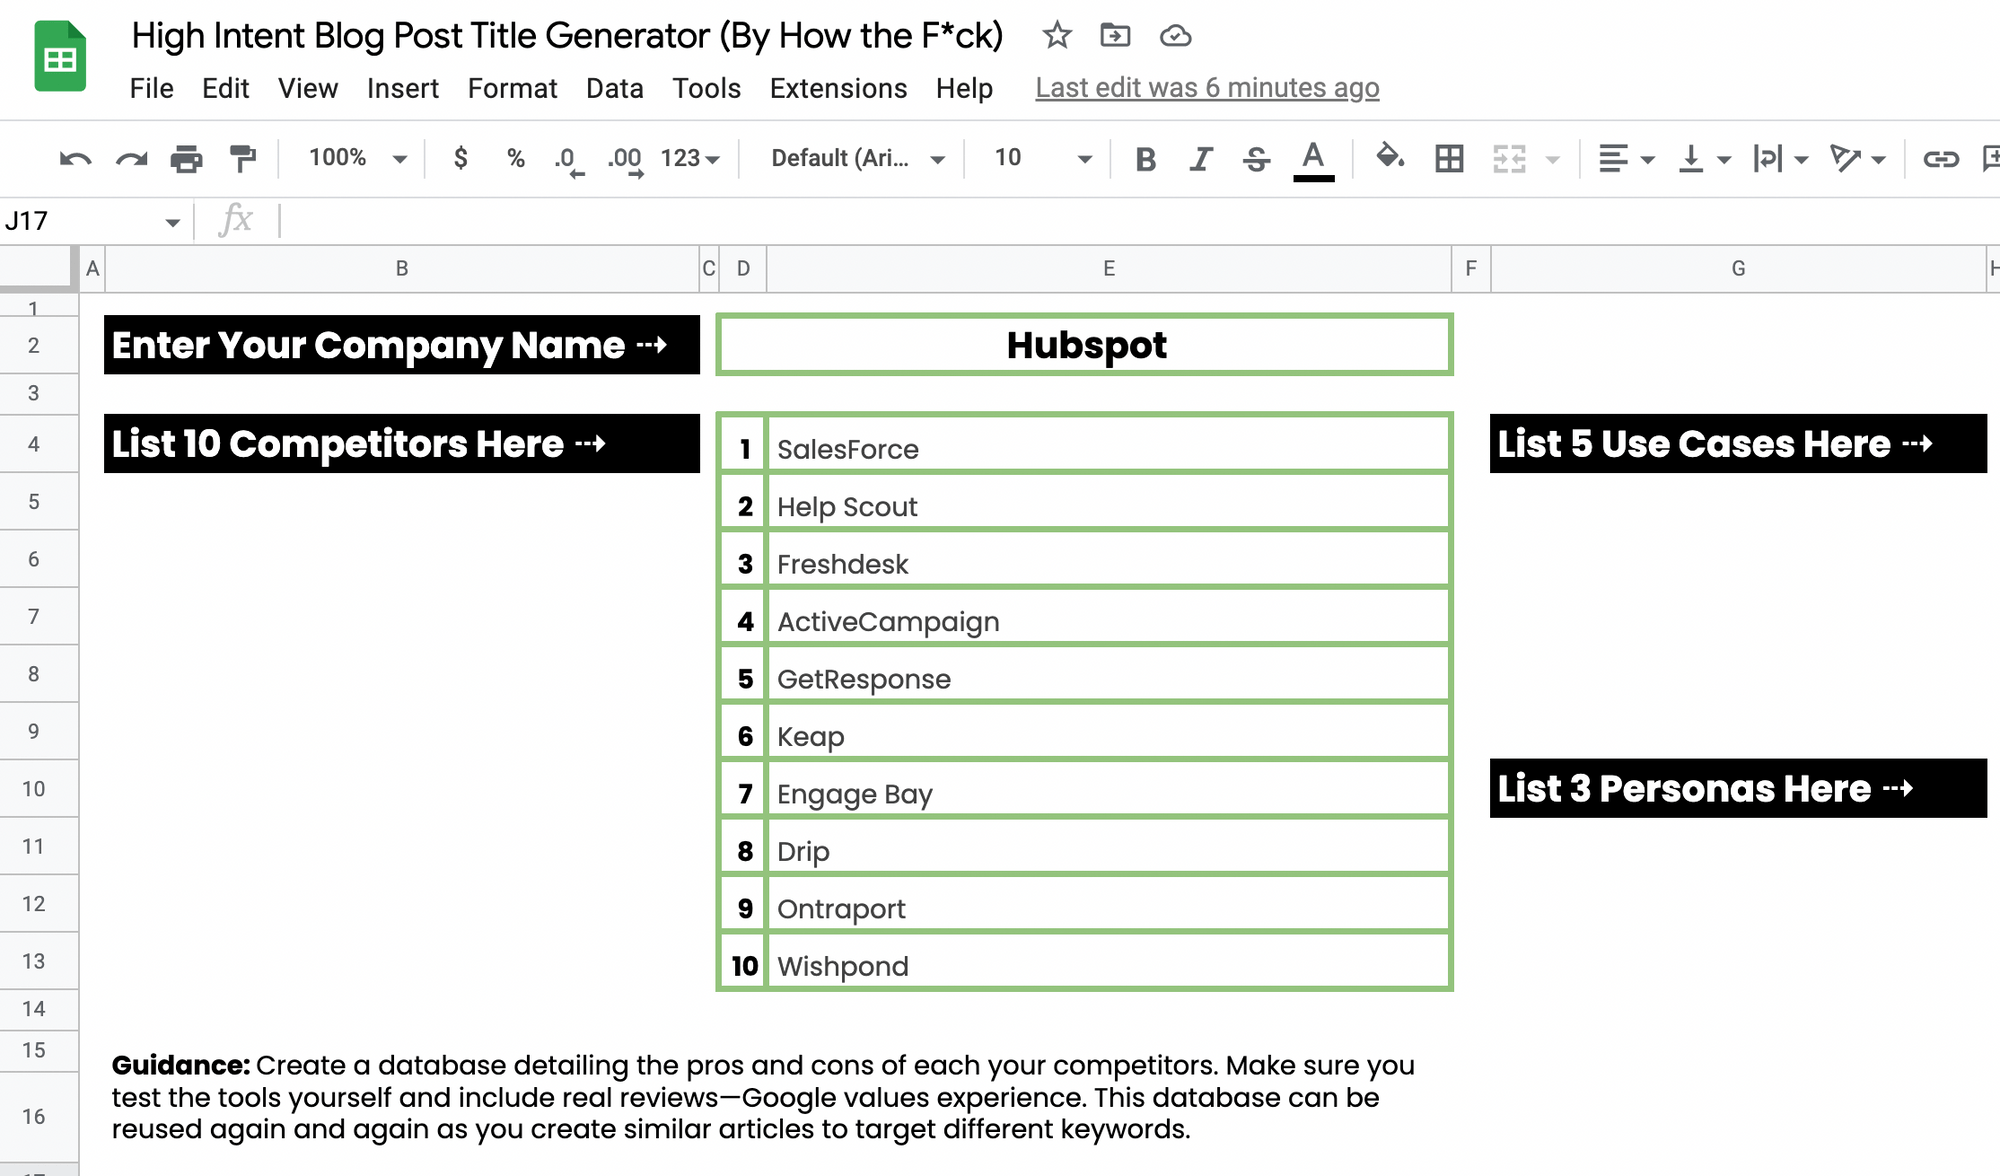Click the Insert link icon

[x=1941, y=158]
